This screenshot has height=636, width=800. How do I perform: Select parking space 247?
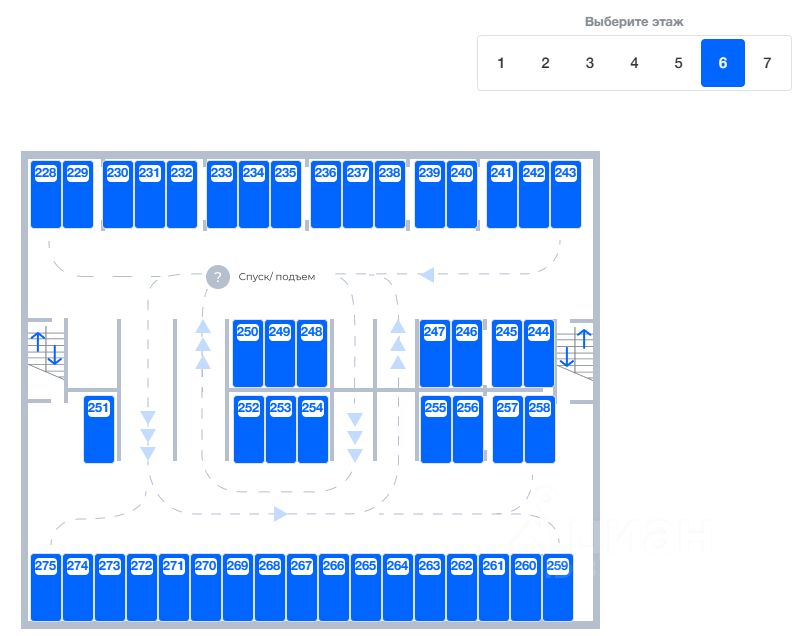435,353
